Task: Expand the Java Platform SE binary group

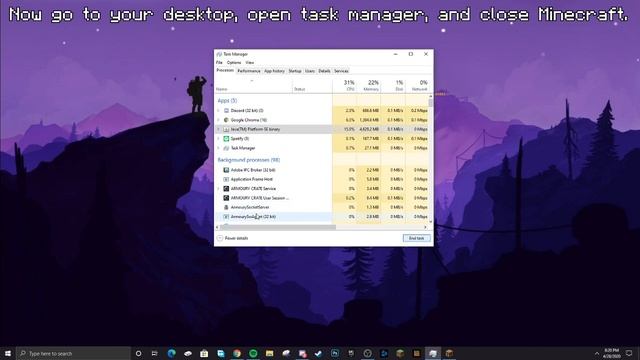Action: [218, 129]
